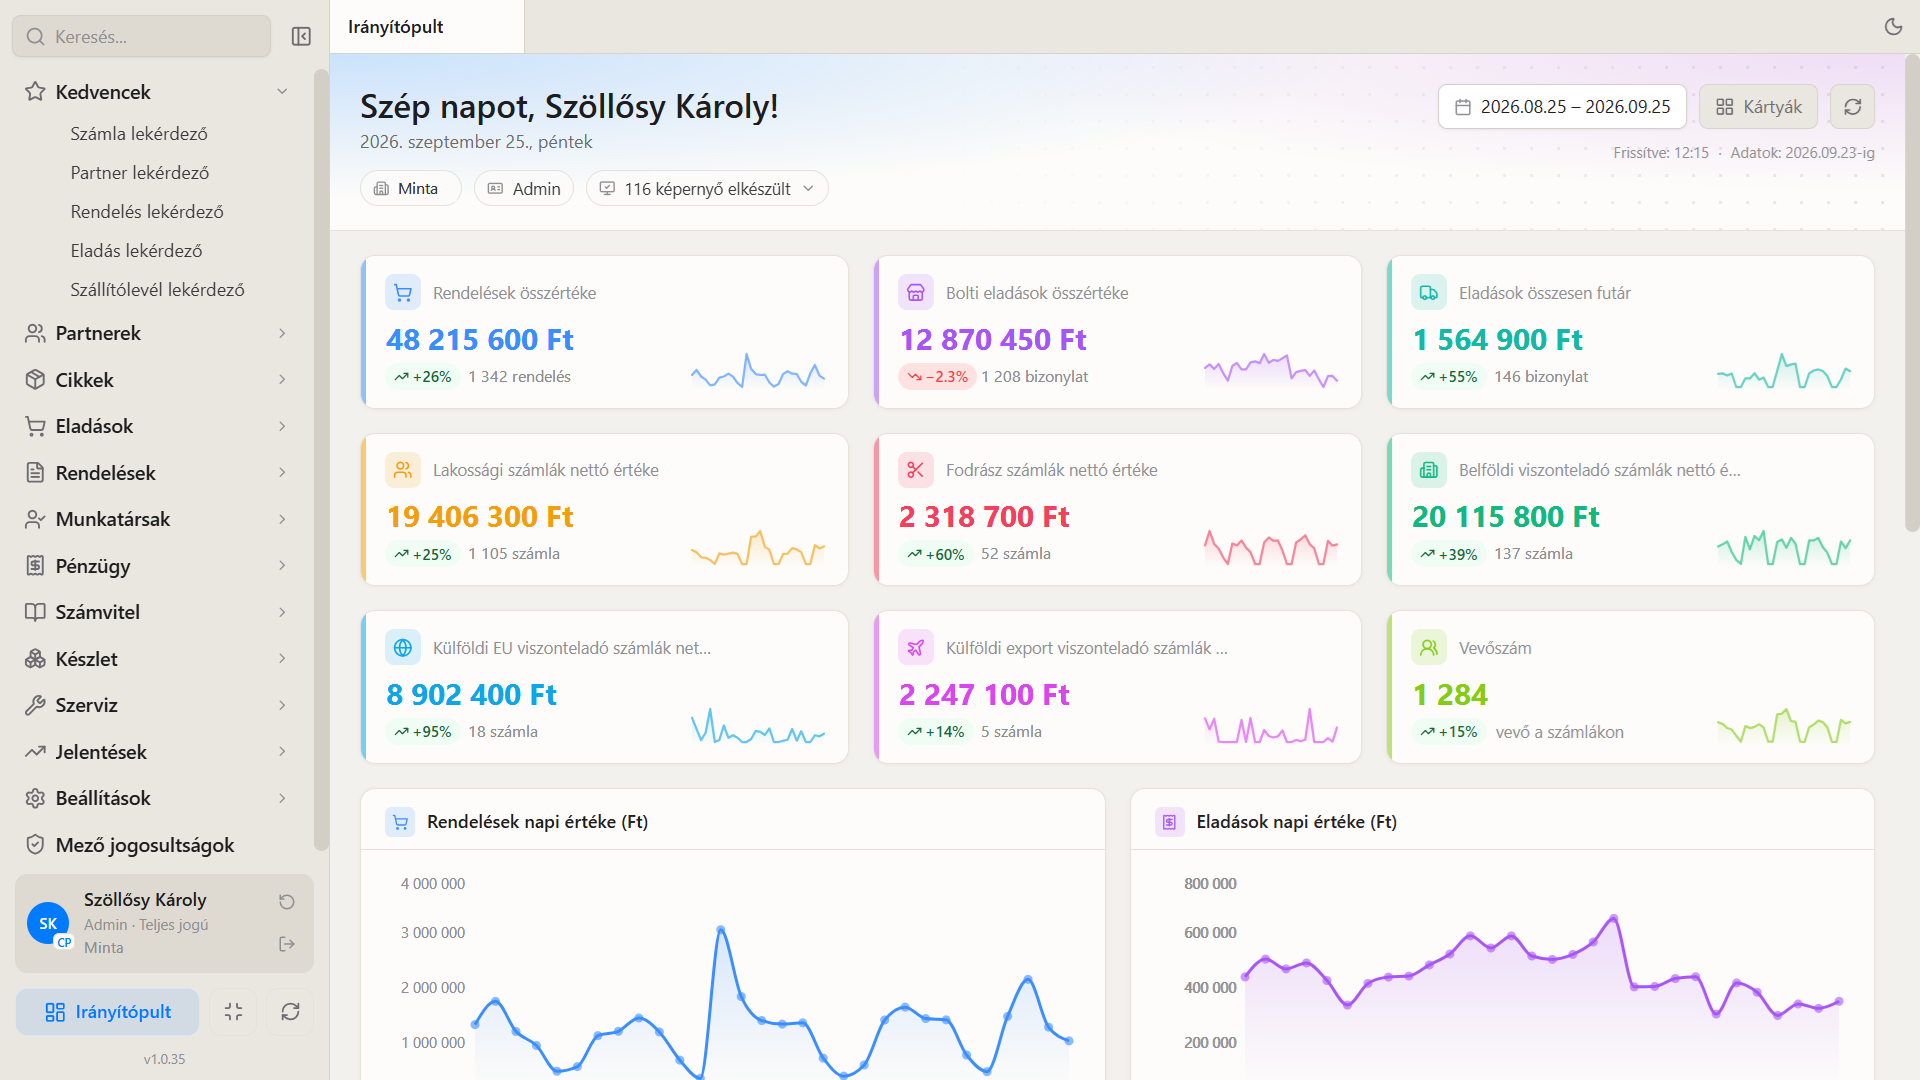Click the Munkatársak user icon
1920x1080 pixels.
point(35,519)
